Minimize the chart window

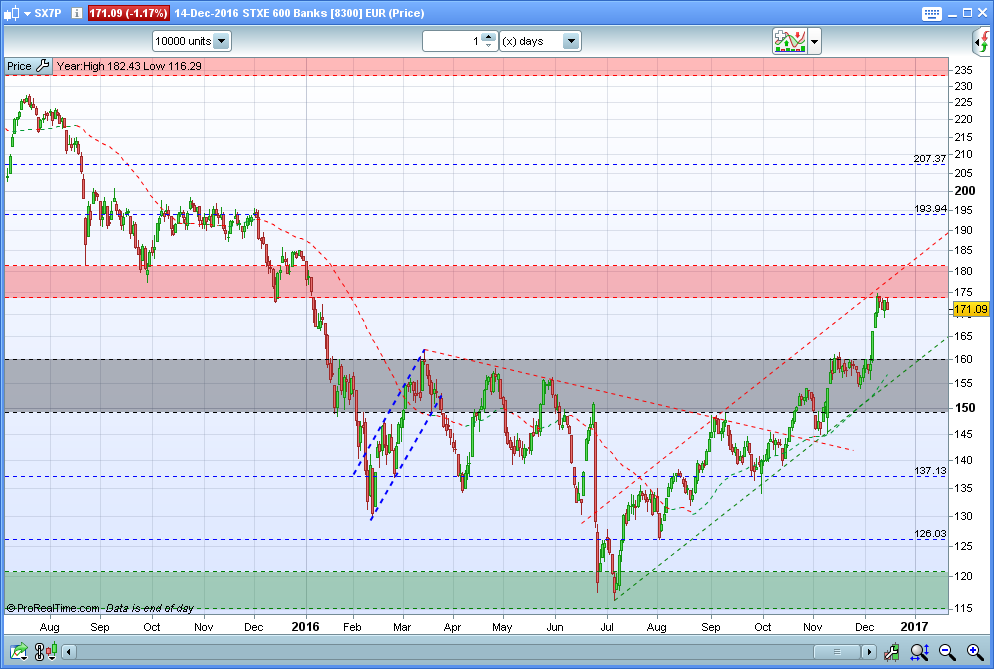[953, 14]
